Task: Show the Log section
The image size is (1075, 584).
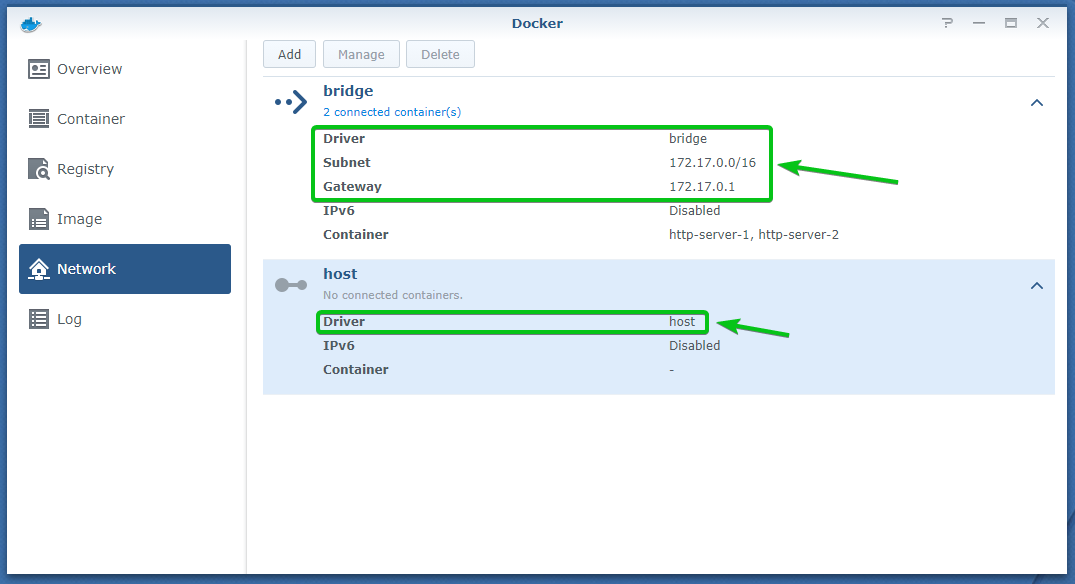Action: coord(125,319)
